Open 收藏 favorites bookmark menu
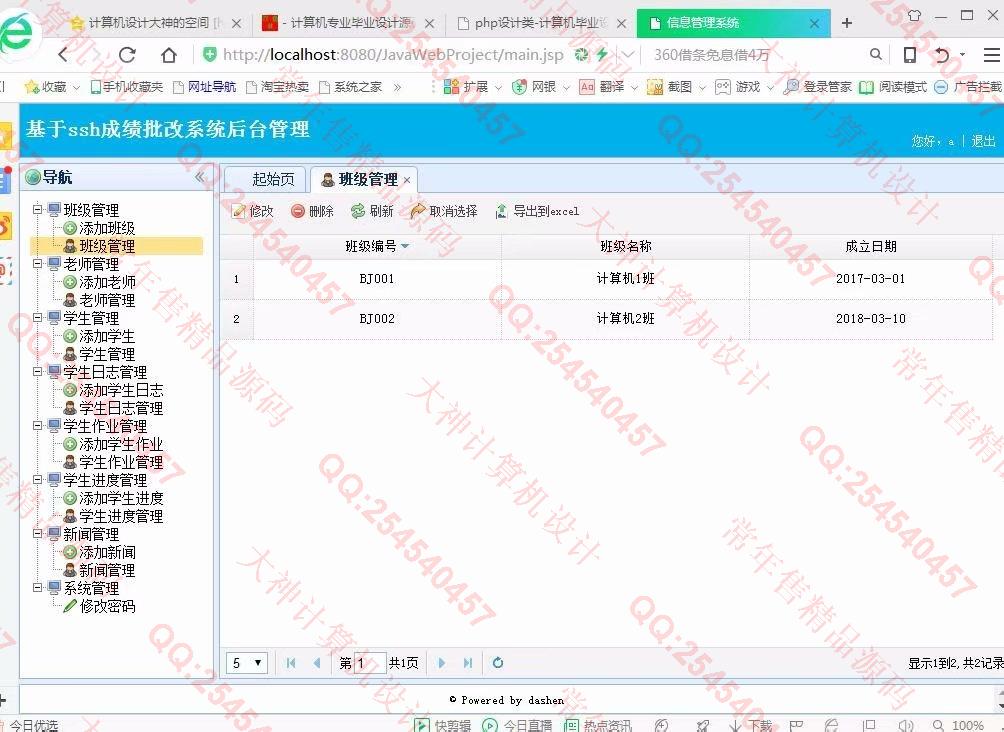The height and width of the screenshot is (732, 1004). (x=51, y=86)
